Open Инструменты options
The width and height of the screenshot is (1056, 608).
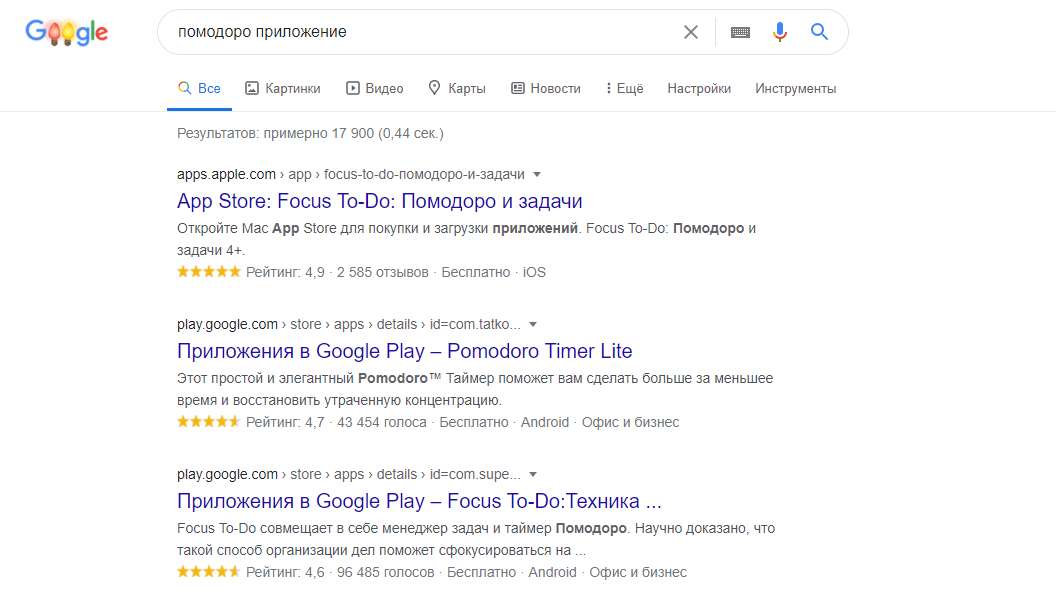coord(795,88)
